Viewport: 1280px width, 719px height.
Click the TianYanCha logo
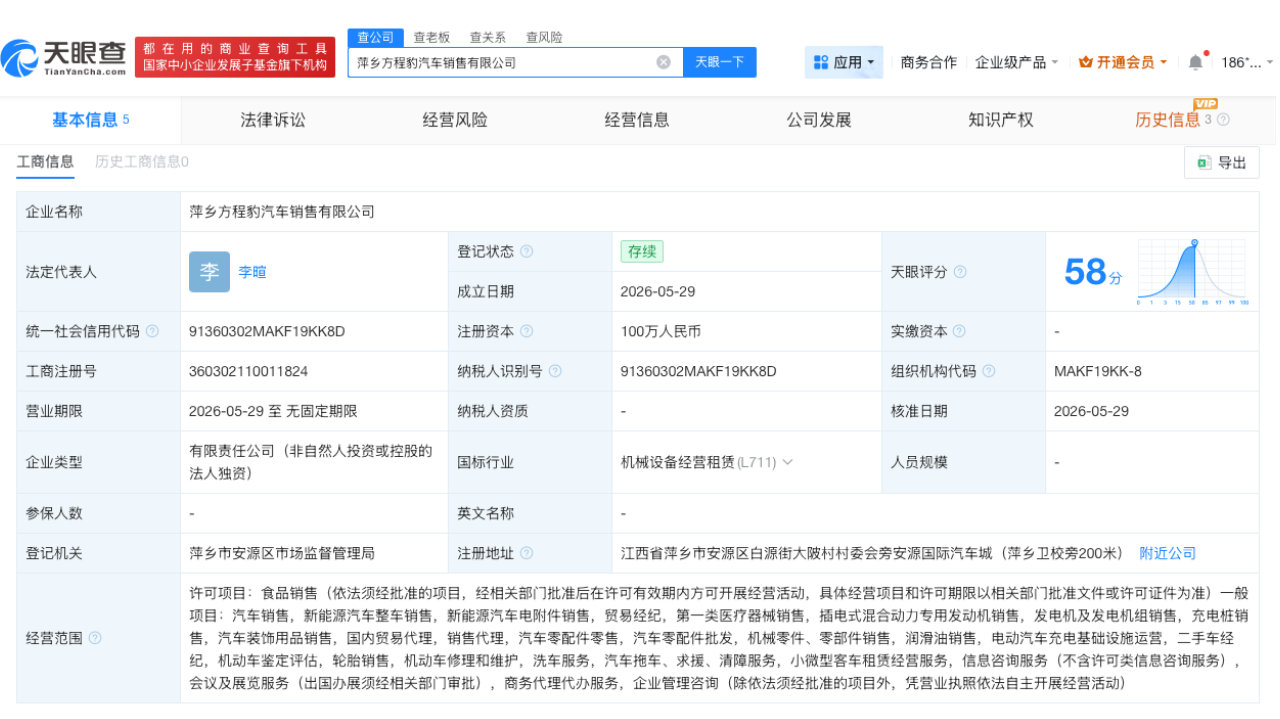[x=65, y=58]
